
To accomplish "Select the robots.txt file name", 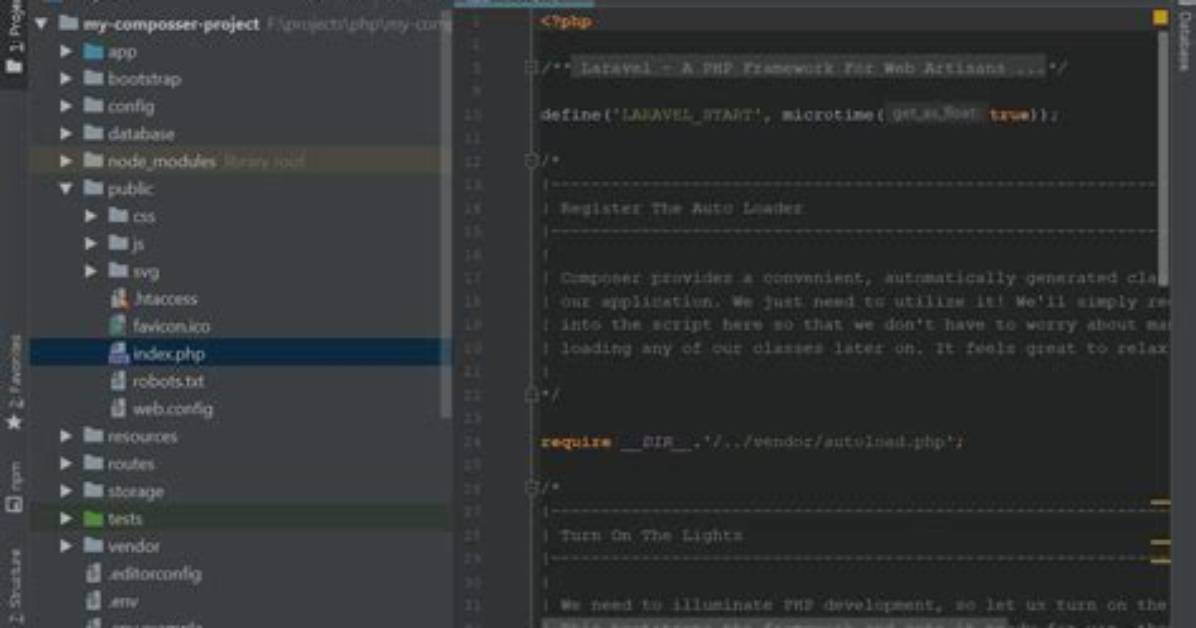I will tap(169, 381).
